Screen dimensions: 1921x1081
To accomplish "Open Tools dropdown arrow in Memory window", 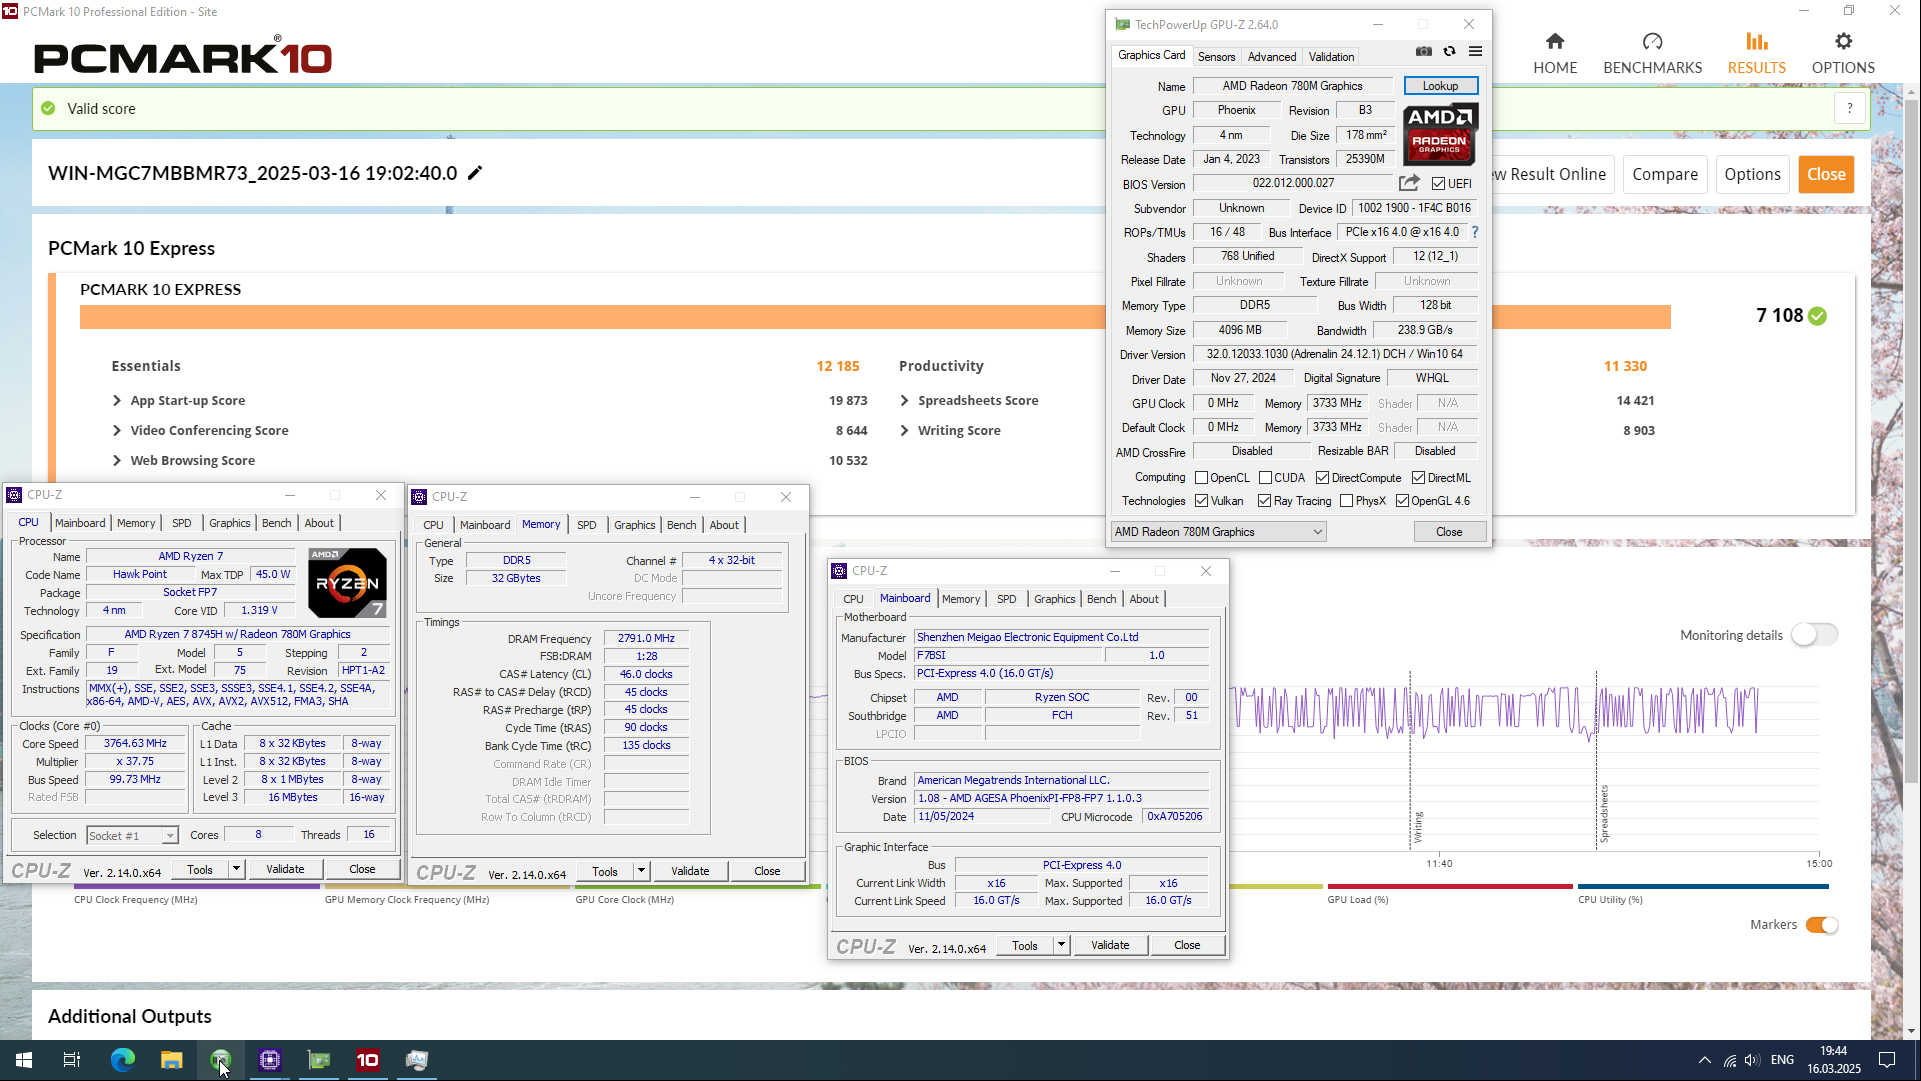I will coord(641,871).
